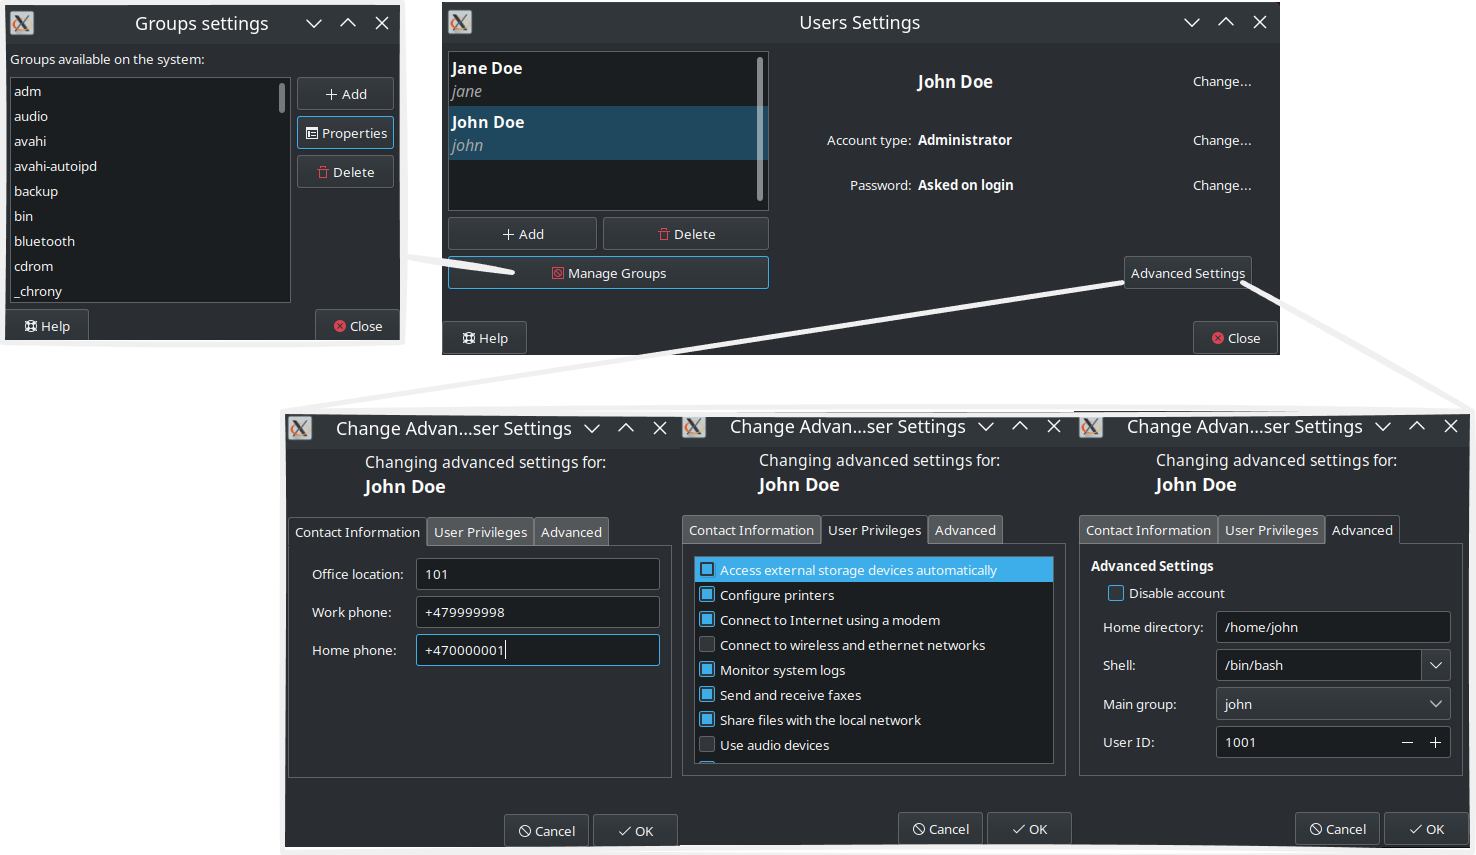Click the trash icon to delete John Doe
The height and width of the screenshot is (855, 1476).
coord(664,233)
